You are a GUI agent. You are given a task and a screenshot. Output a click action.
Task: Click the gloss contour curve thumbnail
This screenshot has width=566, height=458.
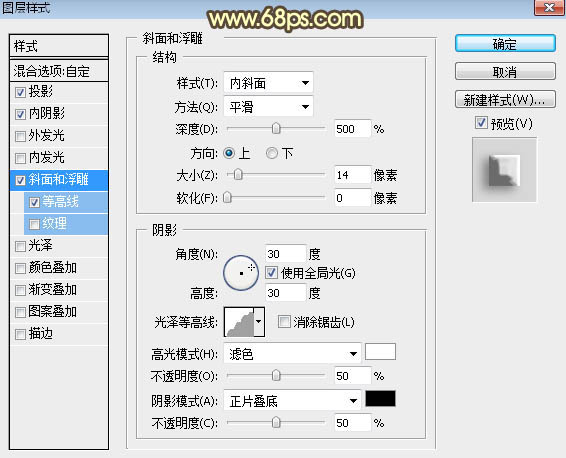point(239,322)
